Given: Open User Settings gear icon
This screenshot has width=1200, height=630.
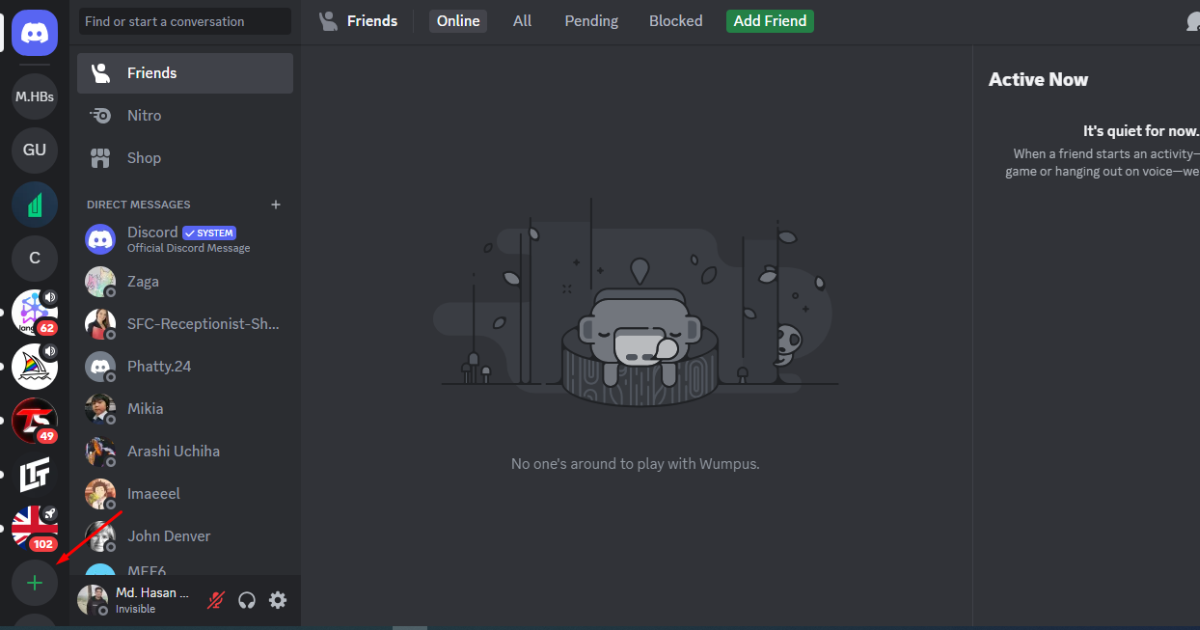Looking at the screenshot, I should click(278, 600).
